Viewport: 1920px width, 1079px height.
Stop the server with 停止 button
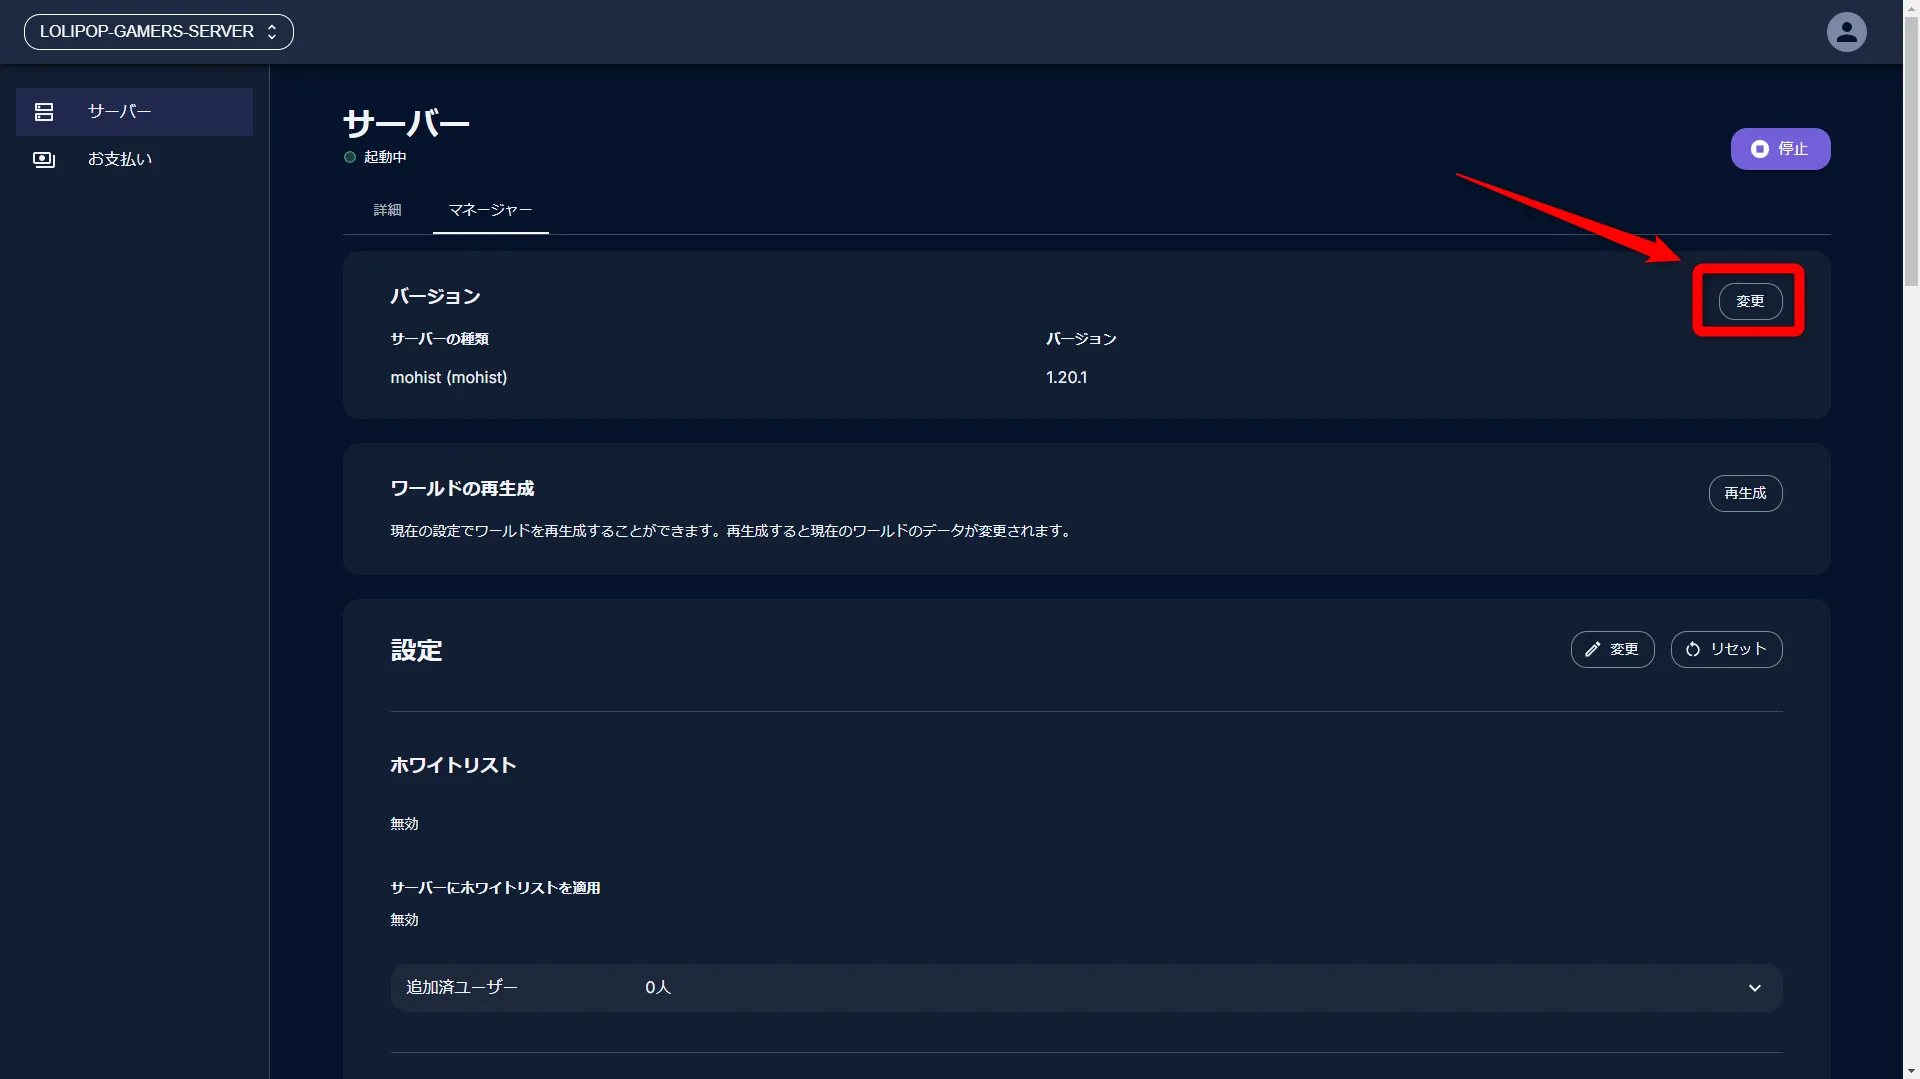[x=1780, y=149]
